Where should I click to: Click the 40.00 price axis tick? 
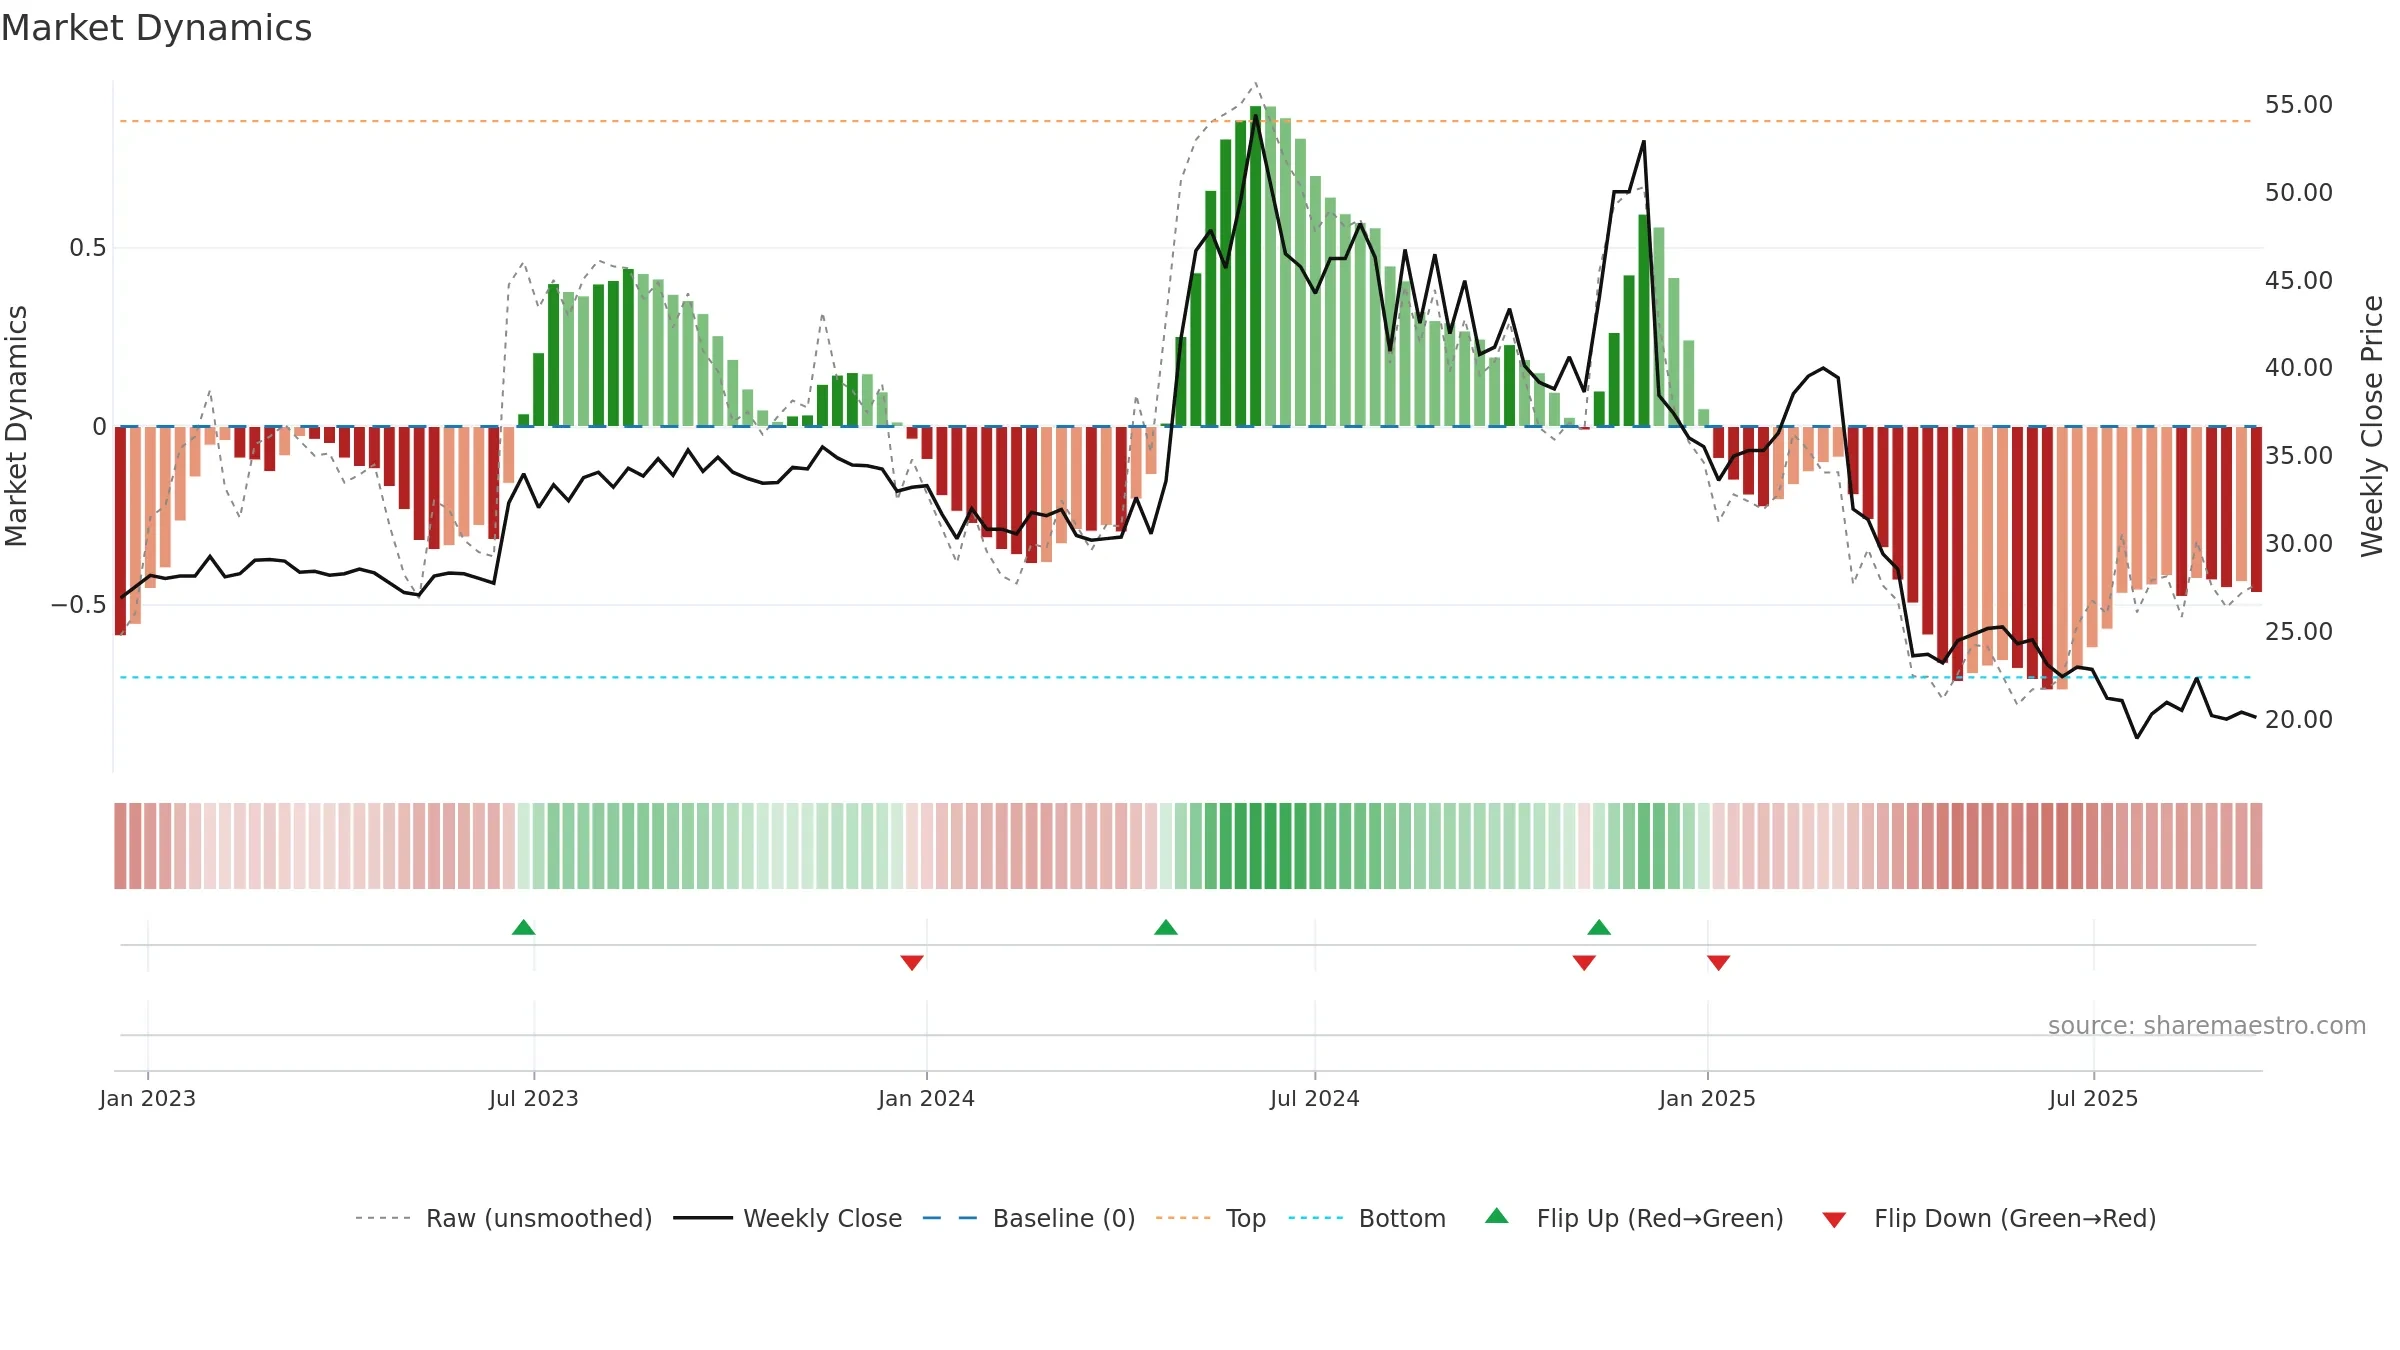[x=2299, y=367]
